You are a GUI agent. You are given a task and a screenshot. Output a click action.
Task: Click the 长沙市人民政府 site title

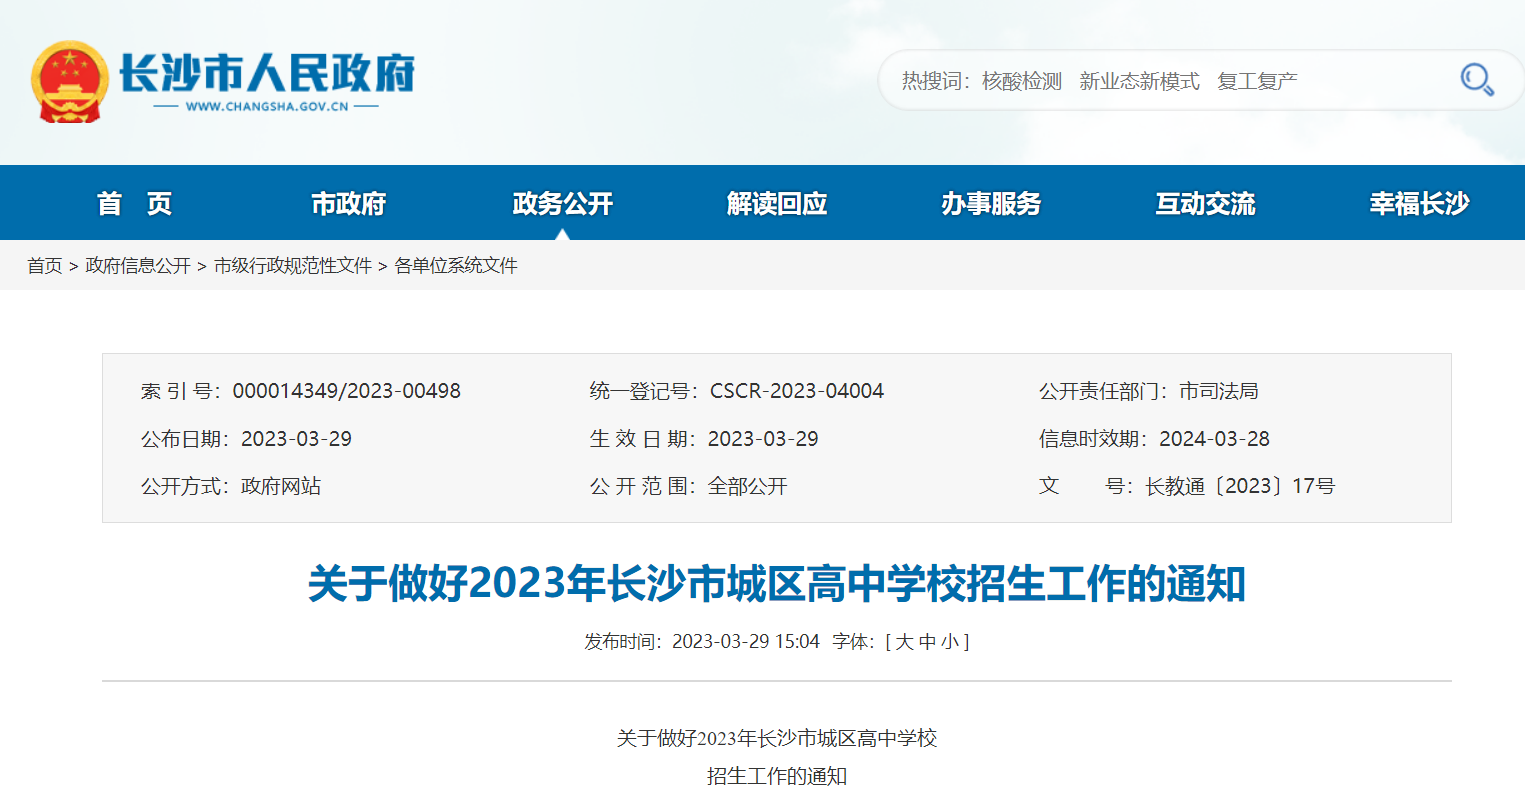click(x=267, y=73)
